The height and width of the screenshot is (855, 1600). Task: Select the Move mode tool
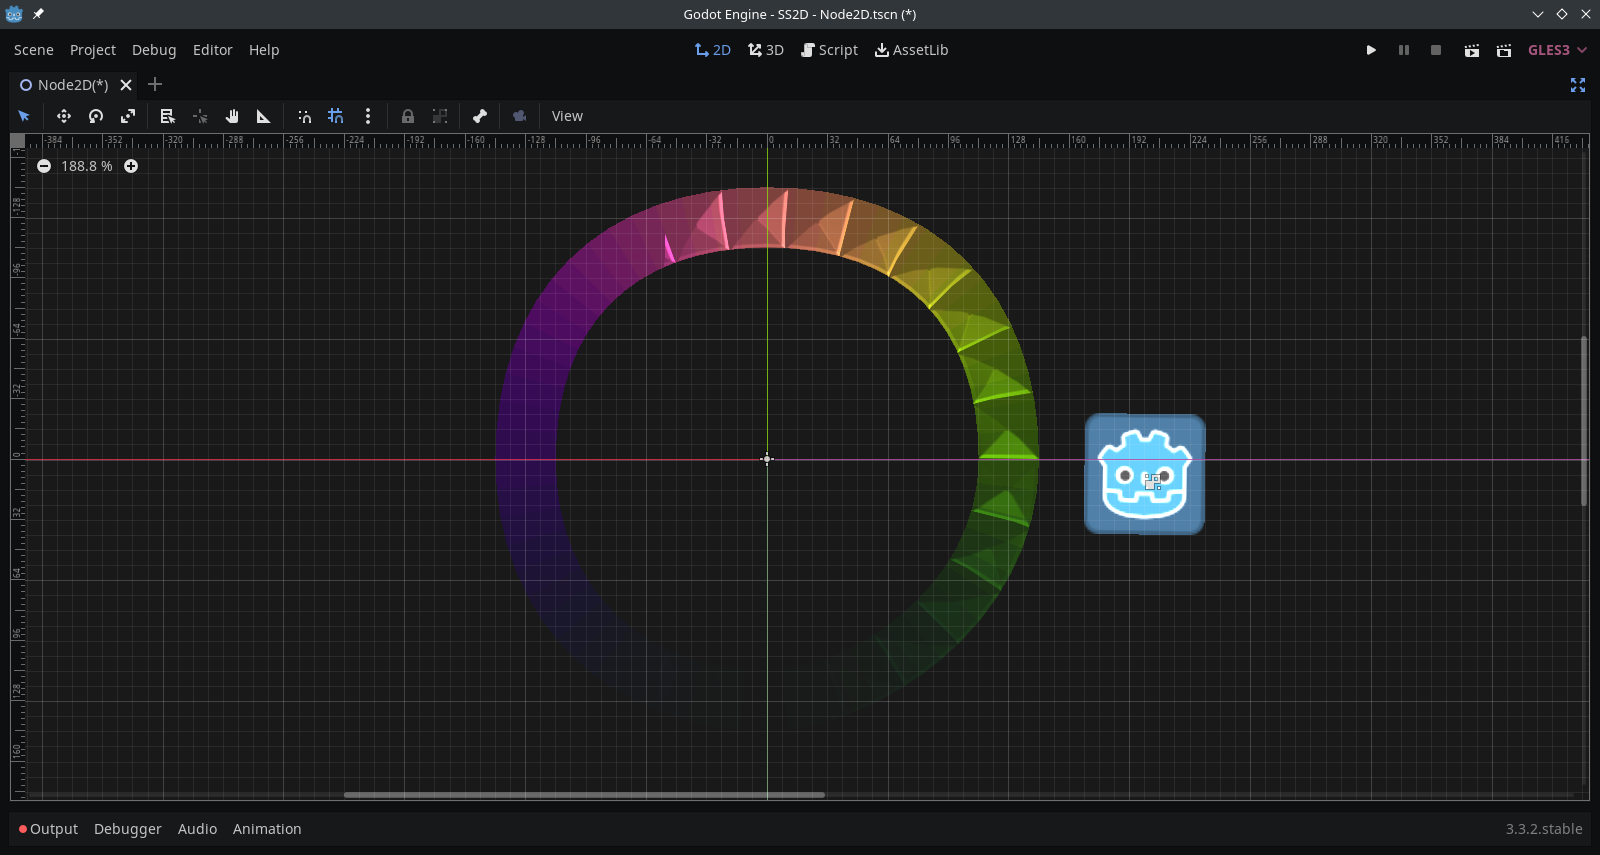click(x=64, y=116)
